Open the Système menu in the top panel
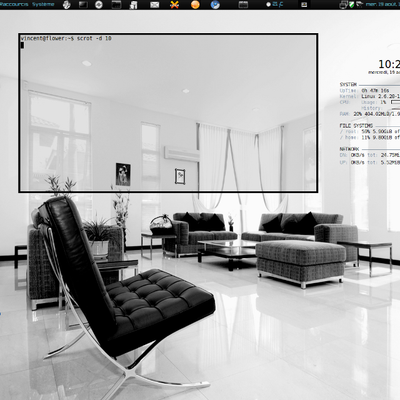This screenshot has height=400, width=400. point(43,4)
